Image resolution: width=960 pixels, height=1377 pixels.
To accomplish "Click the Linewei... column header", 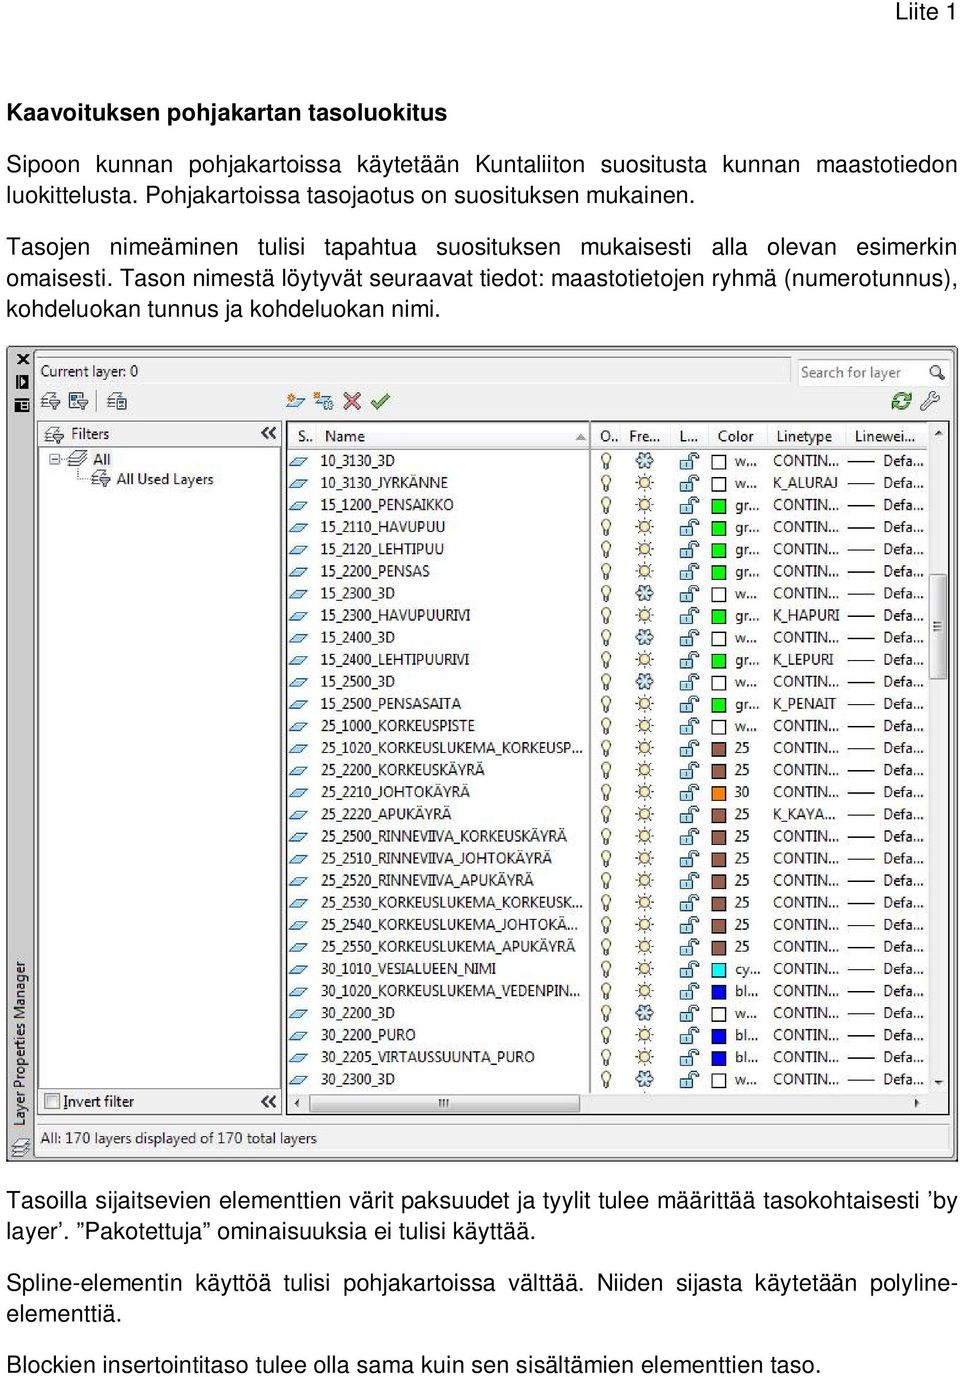I will click(885, 436).
